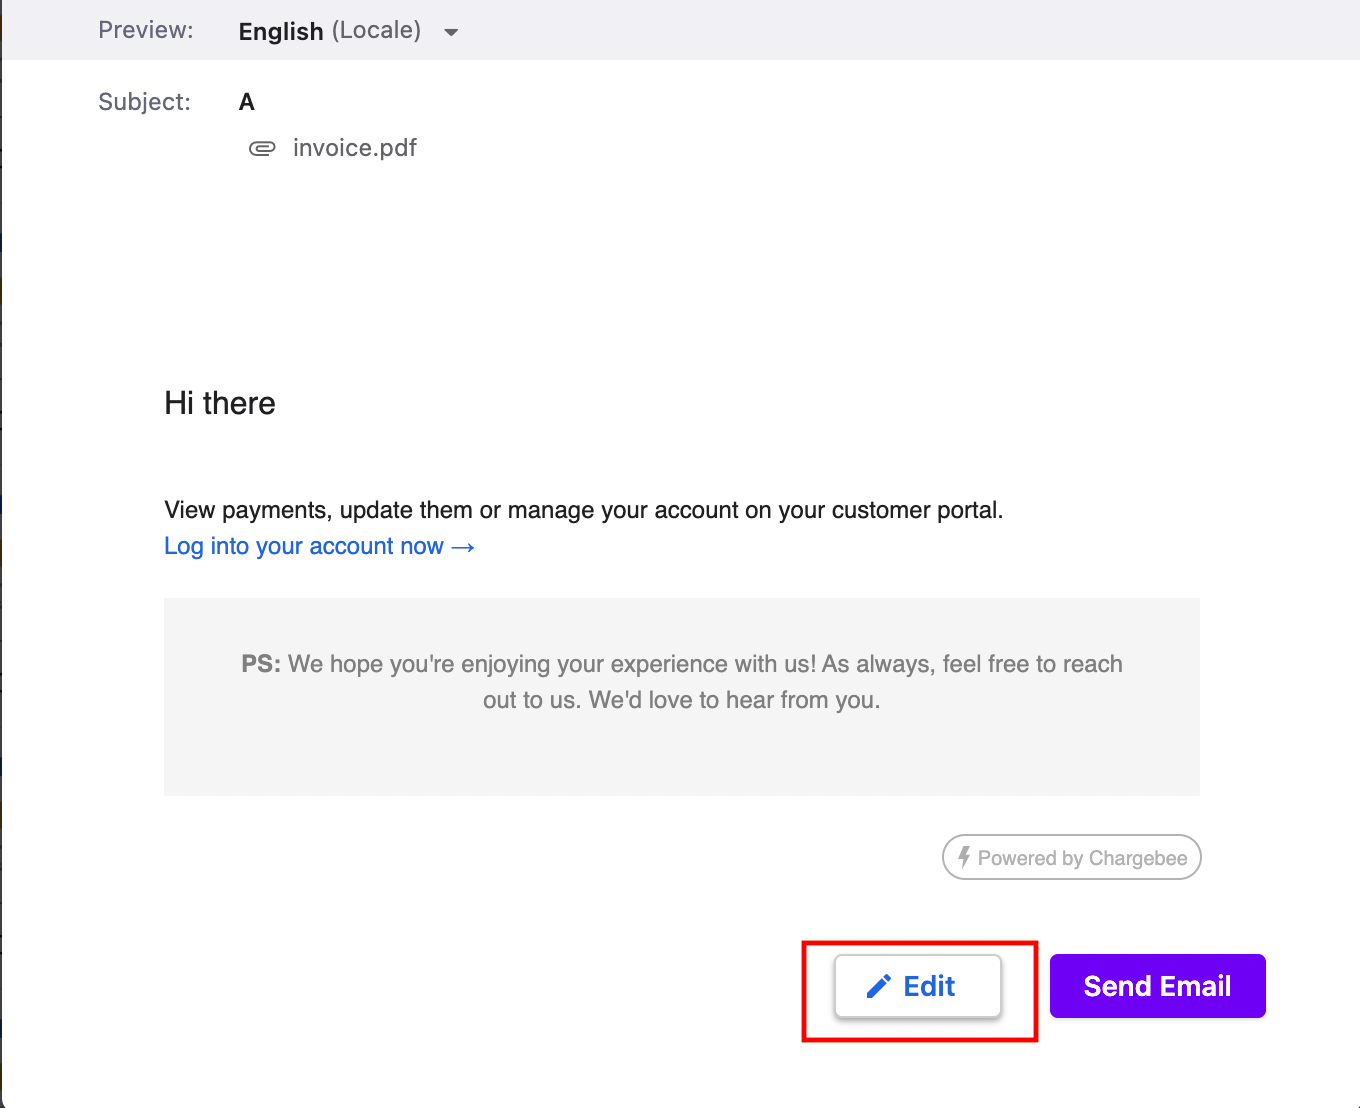Click the paperclip attachment icon

[262, 149]
